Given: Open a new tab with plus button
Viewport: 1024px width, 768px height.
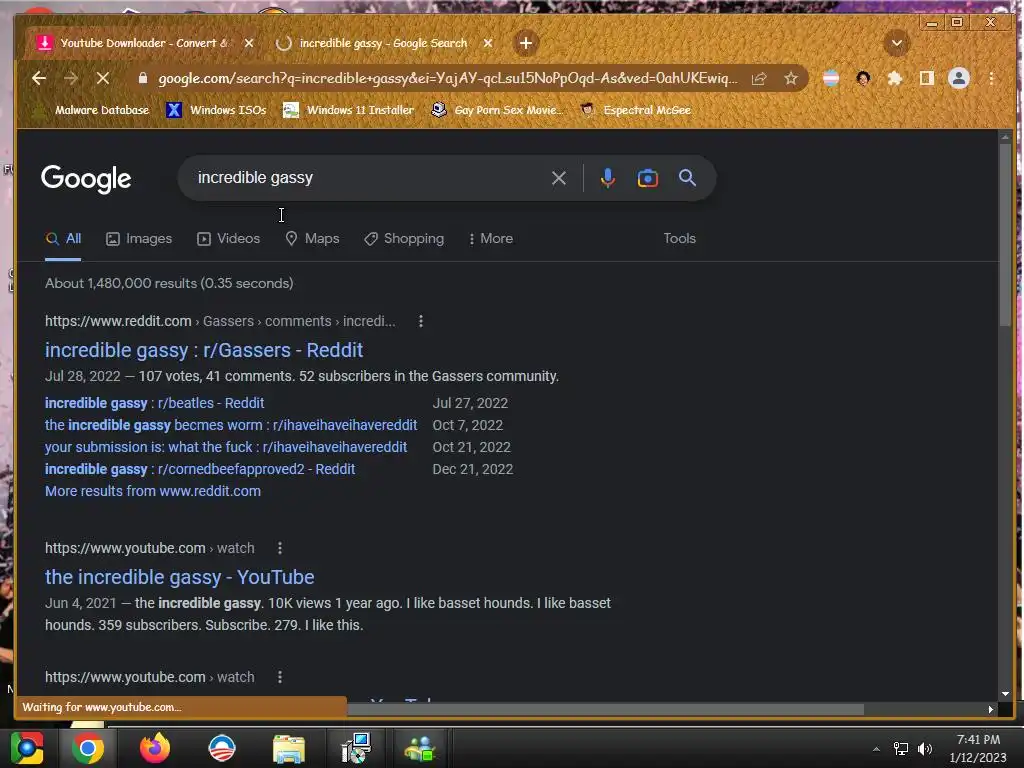Looking at the screenshot, I should coord(526,43).
